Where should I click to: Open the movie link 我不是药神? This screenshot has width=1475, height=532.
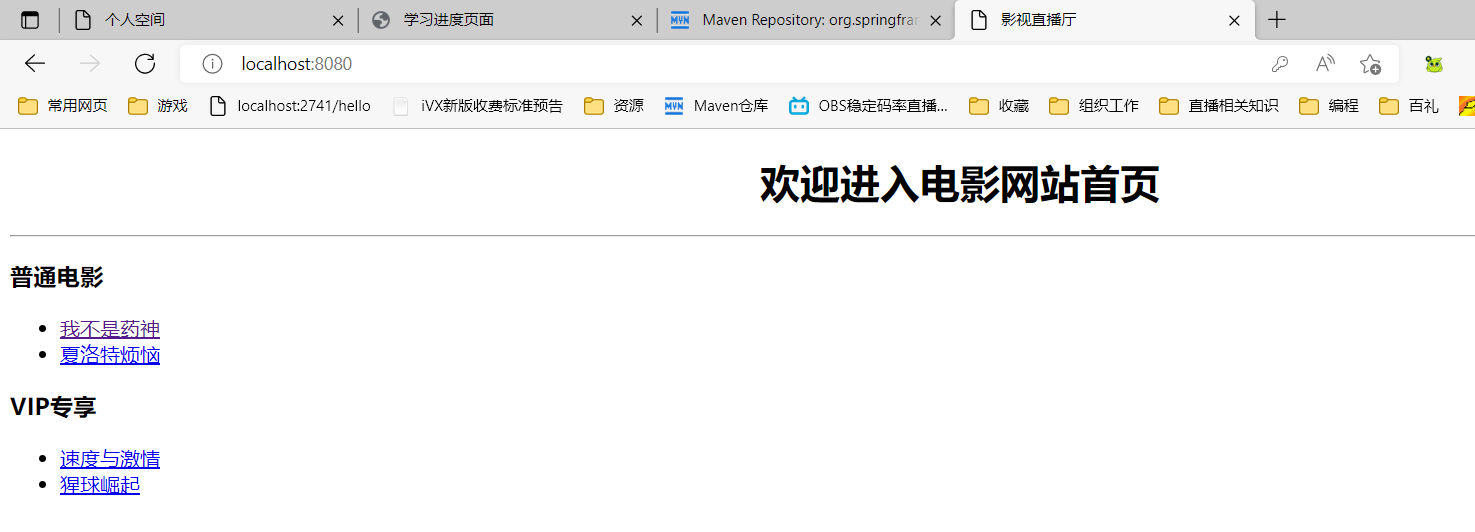click(110, 329)
